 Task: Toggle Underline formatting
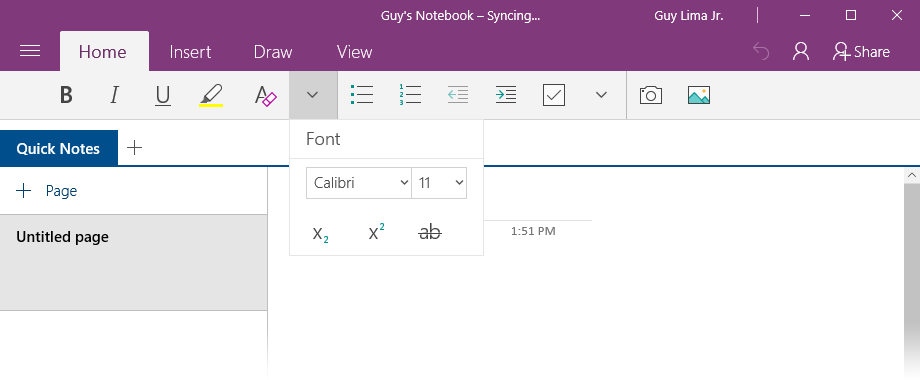pyautogui.click(x=163, y=96)
